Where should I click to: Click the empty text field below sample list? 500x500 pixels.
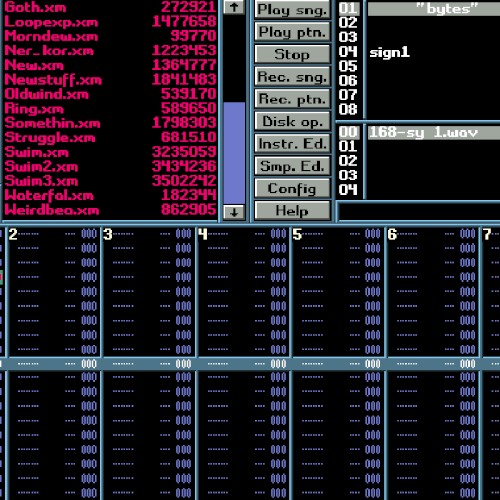pyautogui.click(x=419, y=211)
